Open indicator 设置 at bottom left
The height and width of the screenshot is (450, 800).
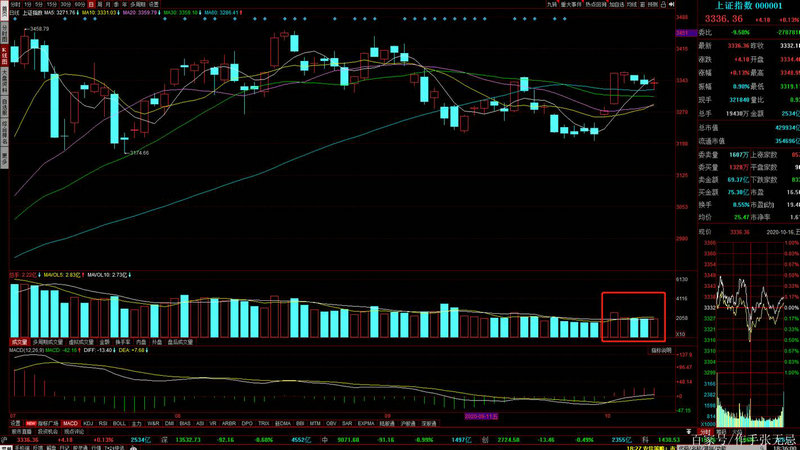[15, 423]
